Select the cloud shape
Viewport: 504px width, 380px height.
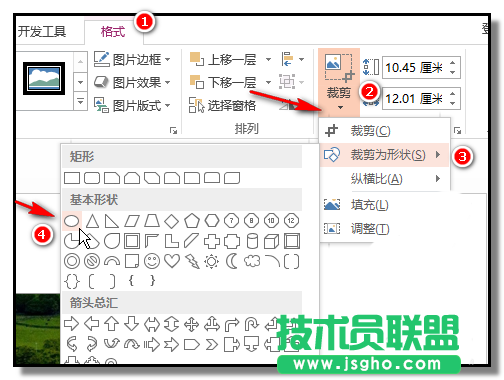[x=252, y=261]
